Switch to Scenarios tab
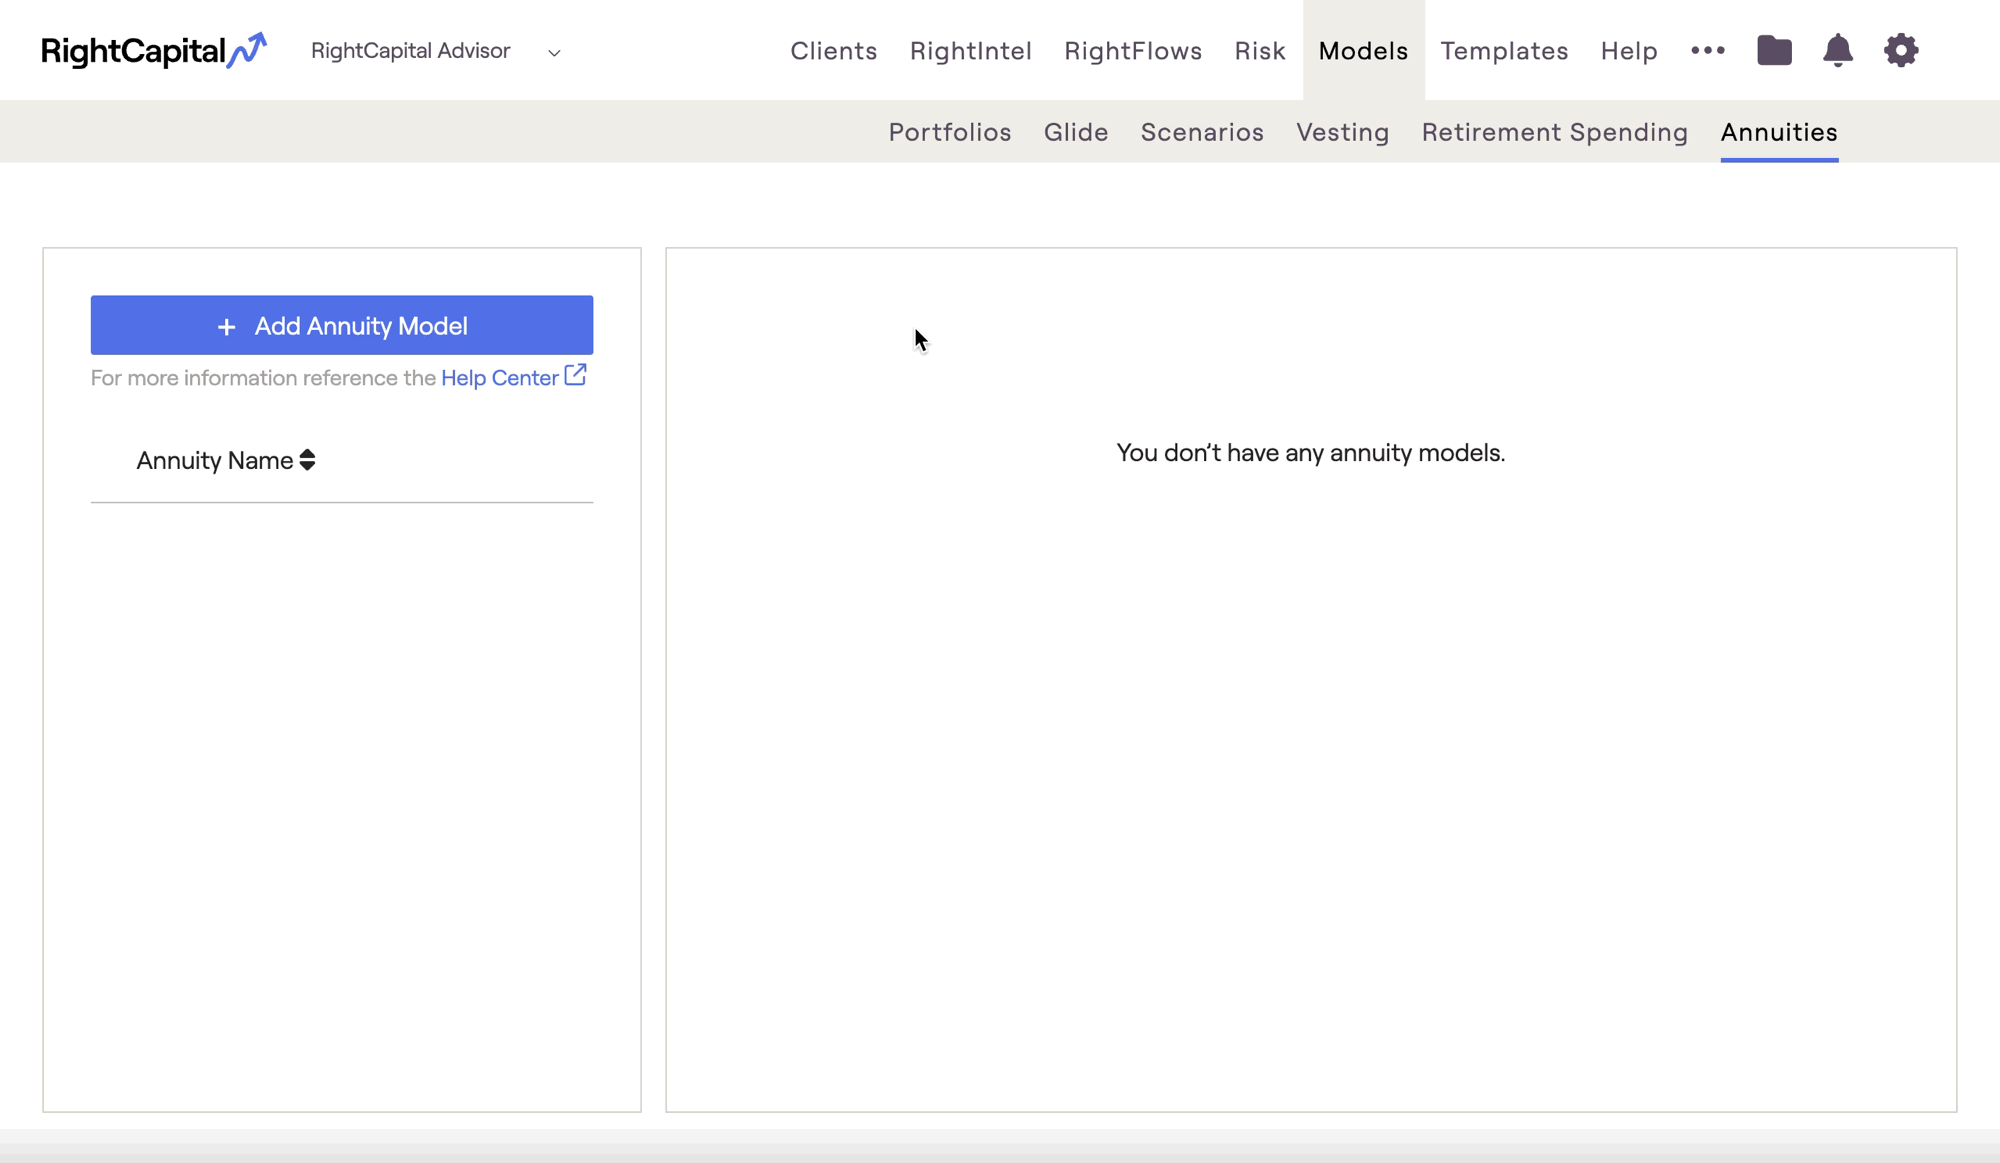Screen dimensions: 2000x1163 [1202, 132]
